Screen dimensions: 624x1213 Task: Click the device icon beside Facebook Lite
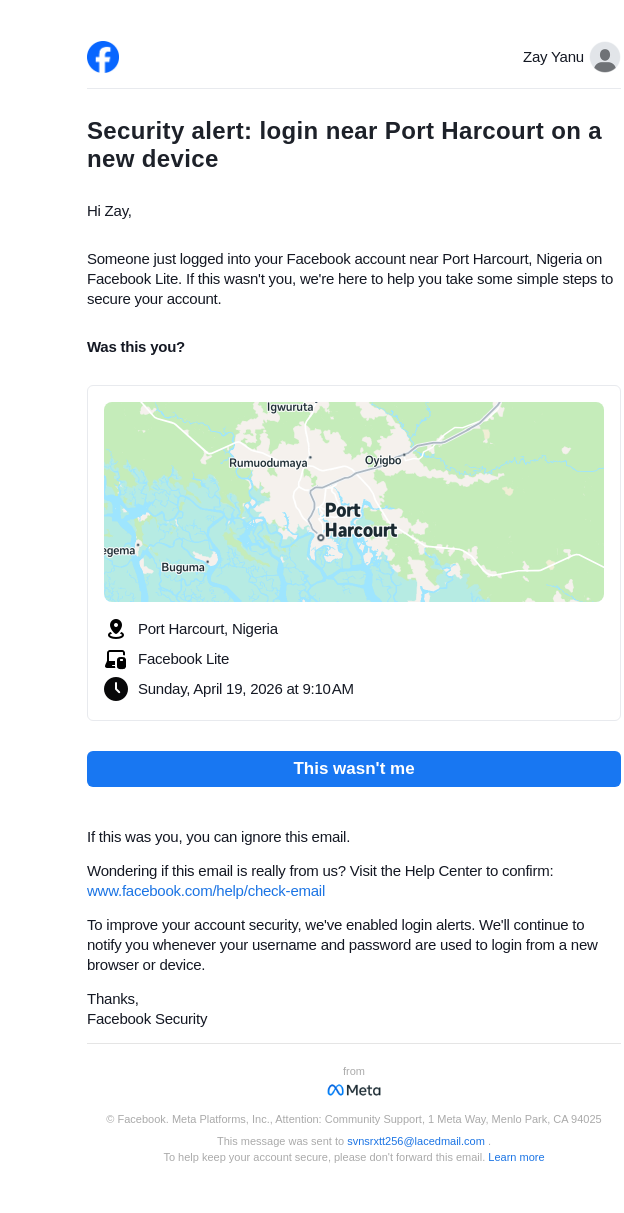point(116,659)
